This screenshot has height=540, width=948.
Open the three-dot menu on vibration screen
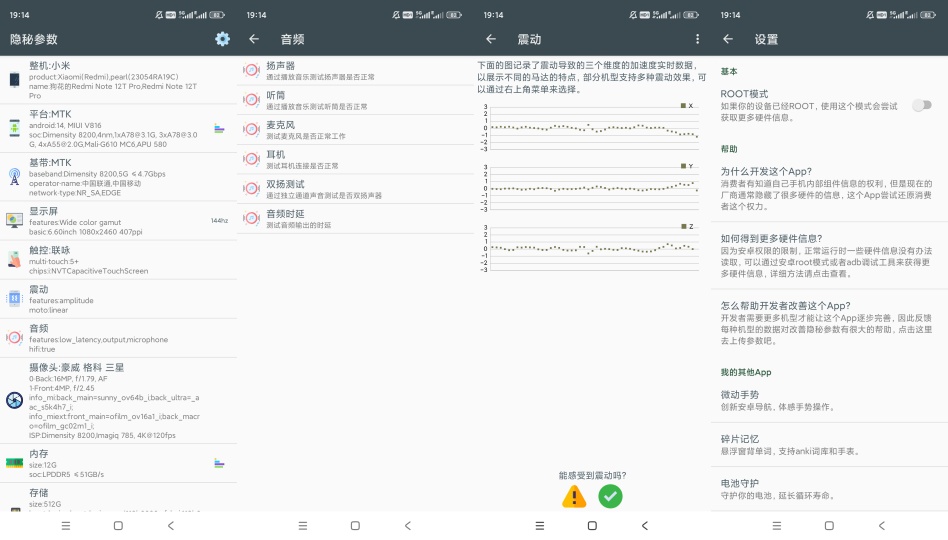pyautogui.click(x=696, y=39)
